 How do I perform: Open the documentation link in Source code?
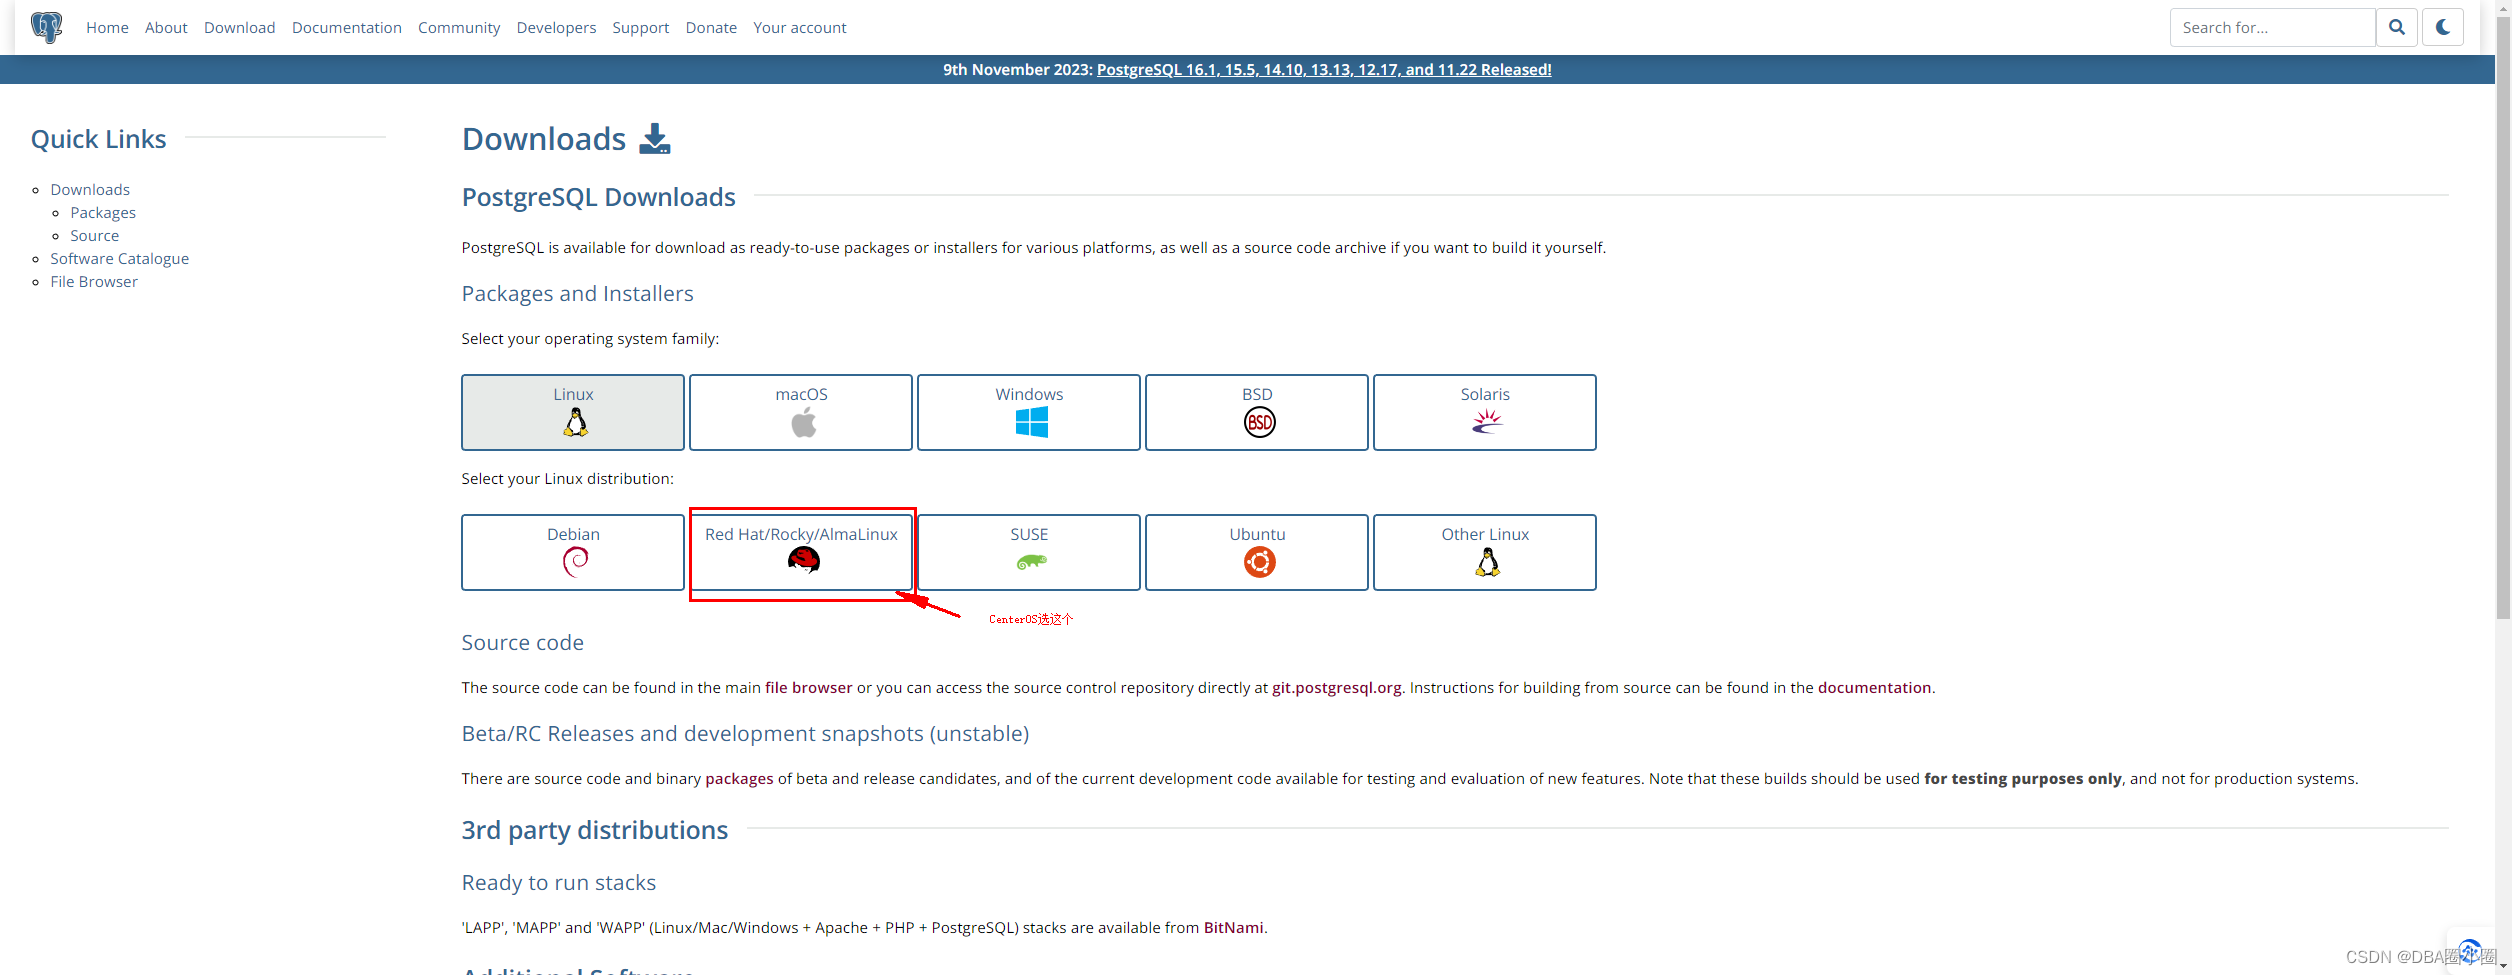(1874, 687)
